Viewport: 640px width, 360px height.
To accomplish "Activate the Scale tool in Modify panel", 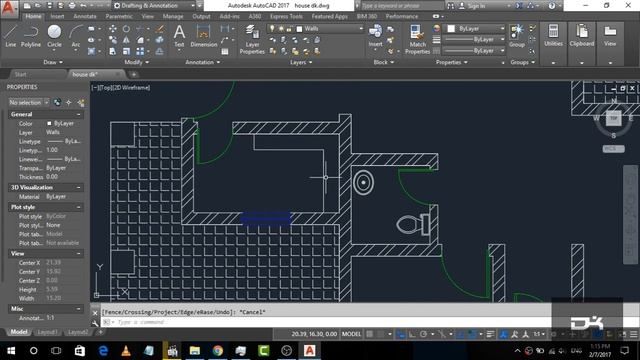I will point(127,51).
